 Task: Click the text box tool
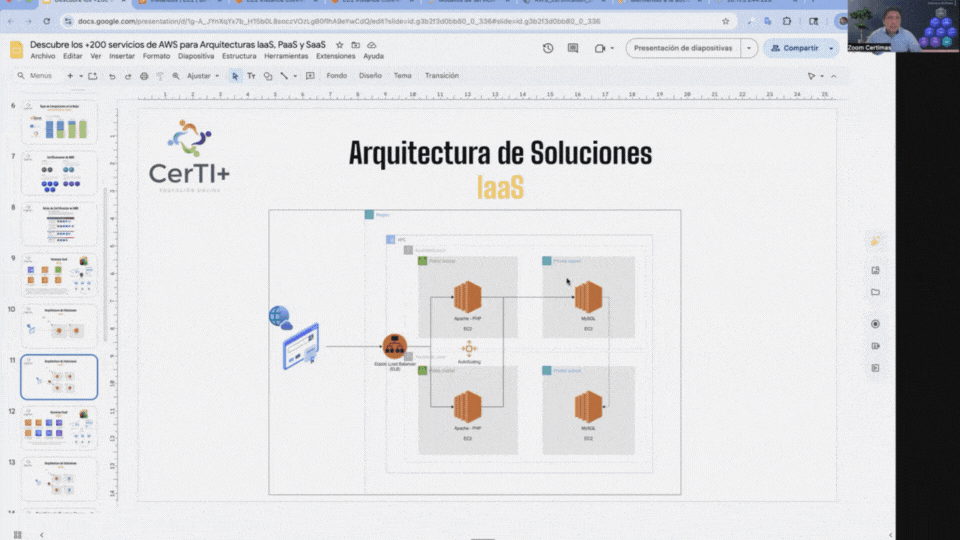pyautogui.click(x=252, y=76)
